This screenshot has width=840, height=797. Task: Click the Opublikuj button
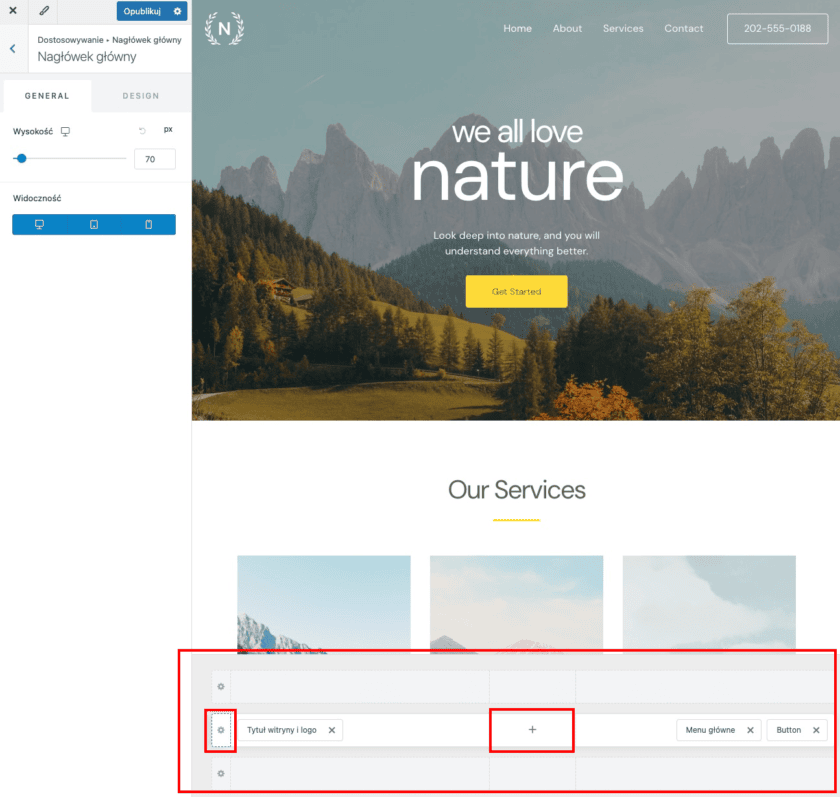tap(142, 11)
